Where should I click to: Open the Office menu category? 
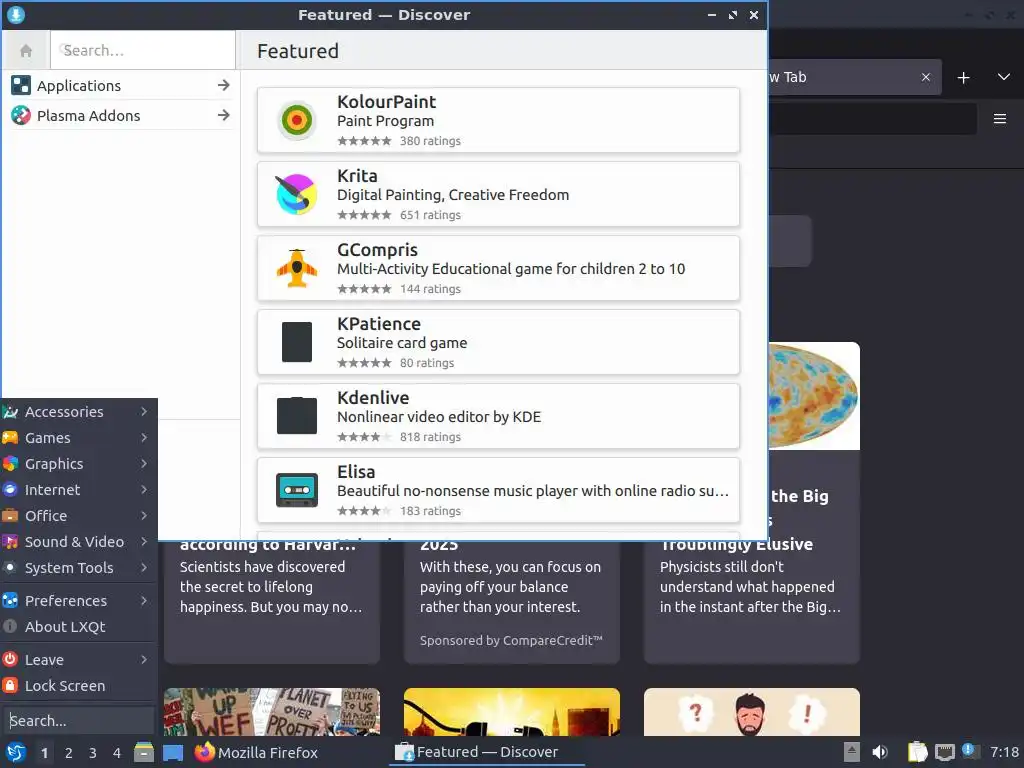coord(78,516)
